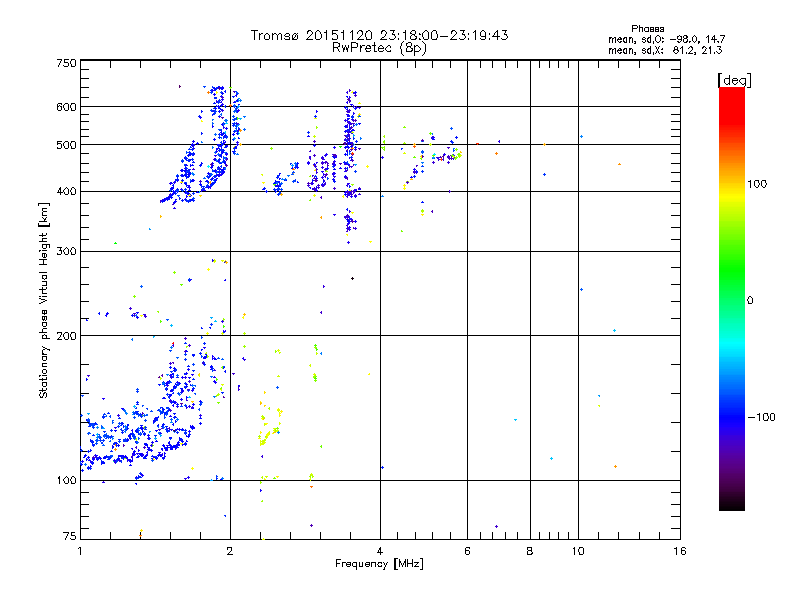Click the y-axis tick label '600'
The height and width of the screenshot is (600, 800).
66,107
